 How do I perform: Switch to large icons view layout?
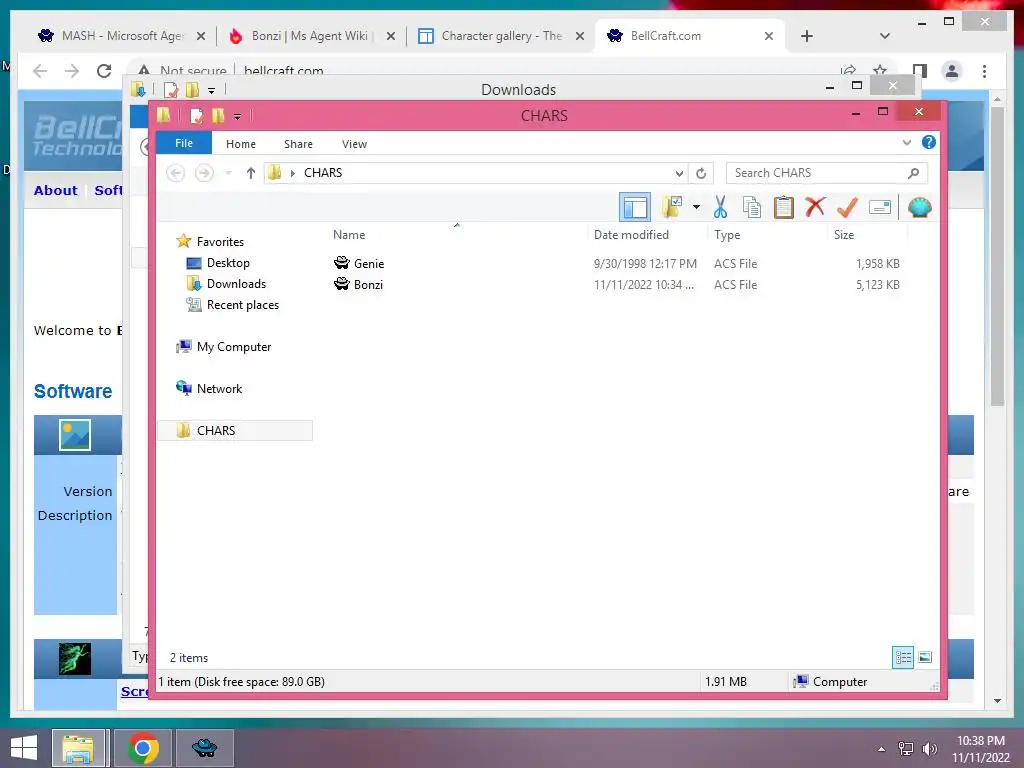[925, 657]
